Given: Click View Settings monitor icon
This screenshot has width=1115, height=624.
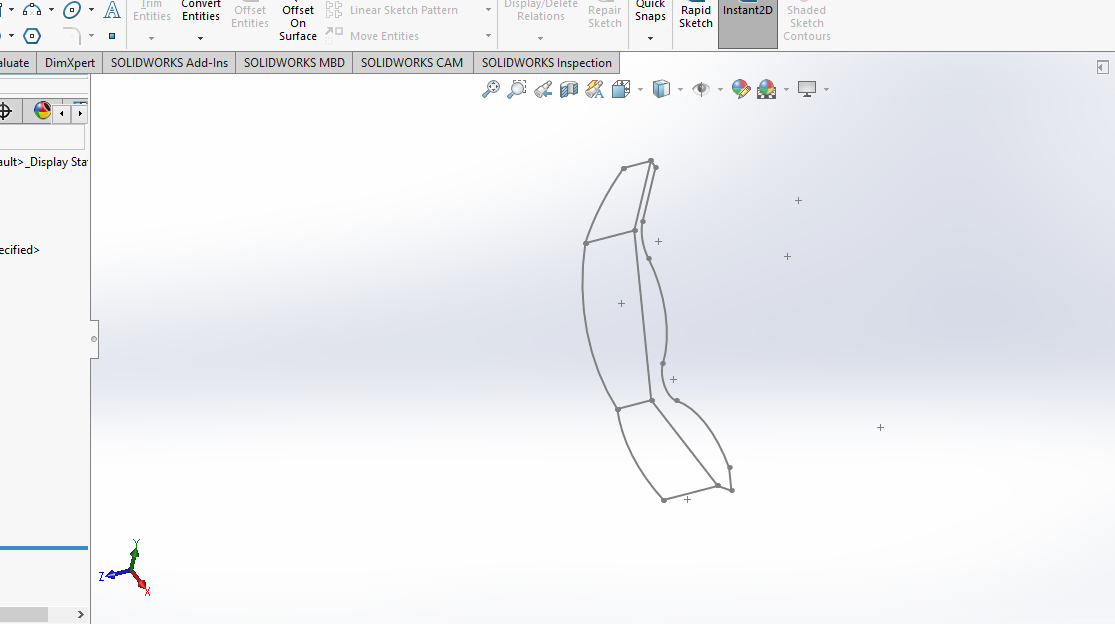Looking at the screenshot, I should [806, 89].
